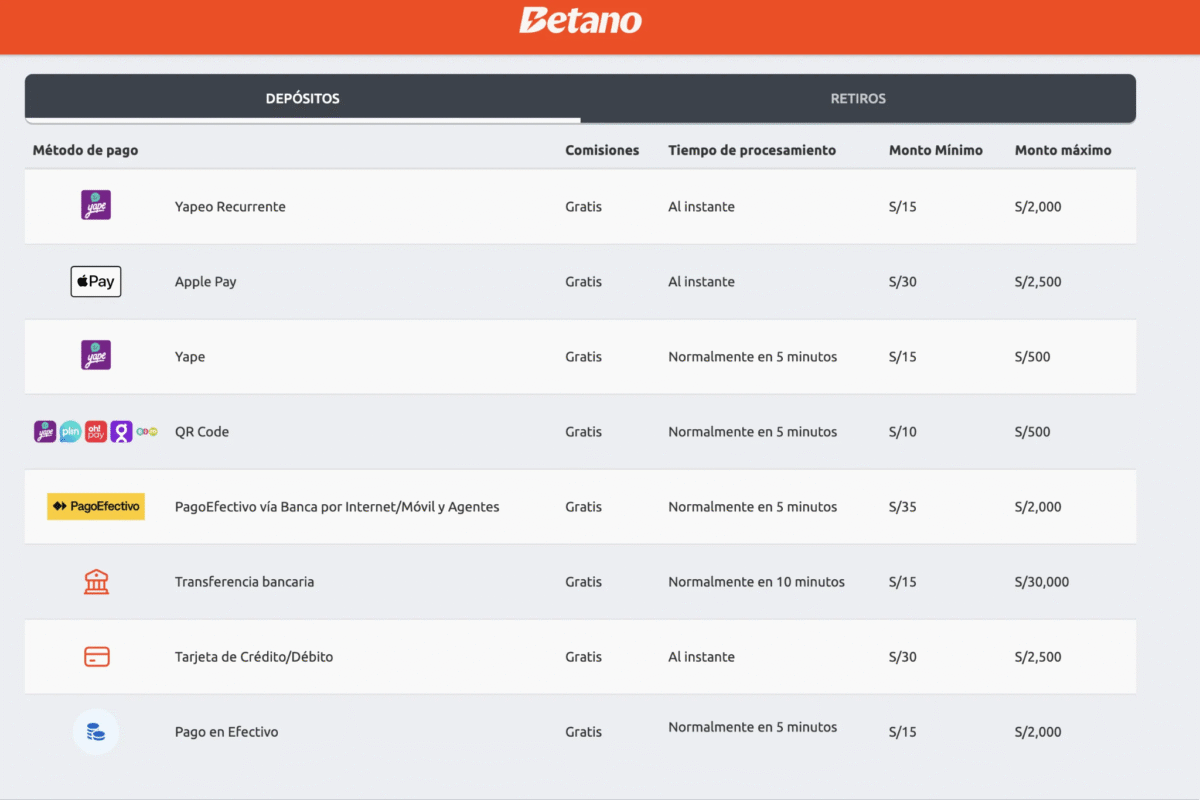Click the Yape icon in Yapeo Recurrente row
Viewport: 1200px width, 800px height.
click(x=96, y=205)
